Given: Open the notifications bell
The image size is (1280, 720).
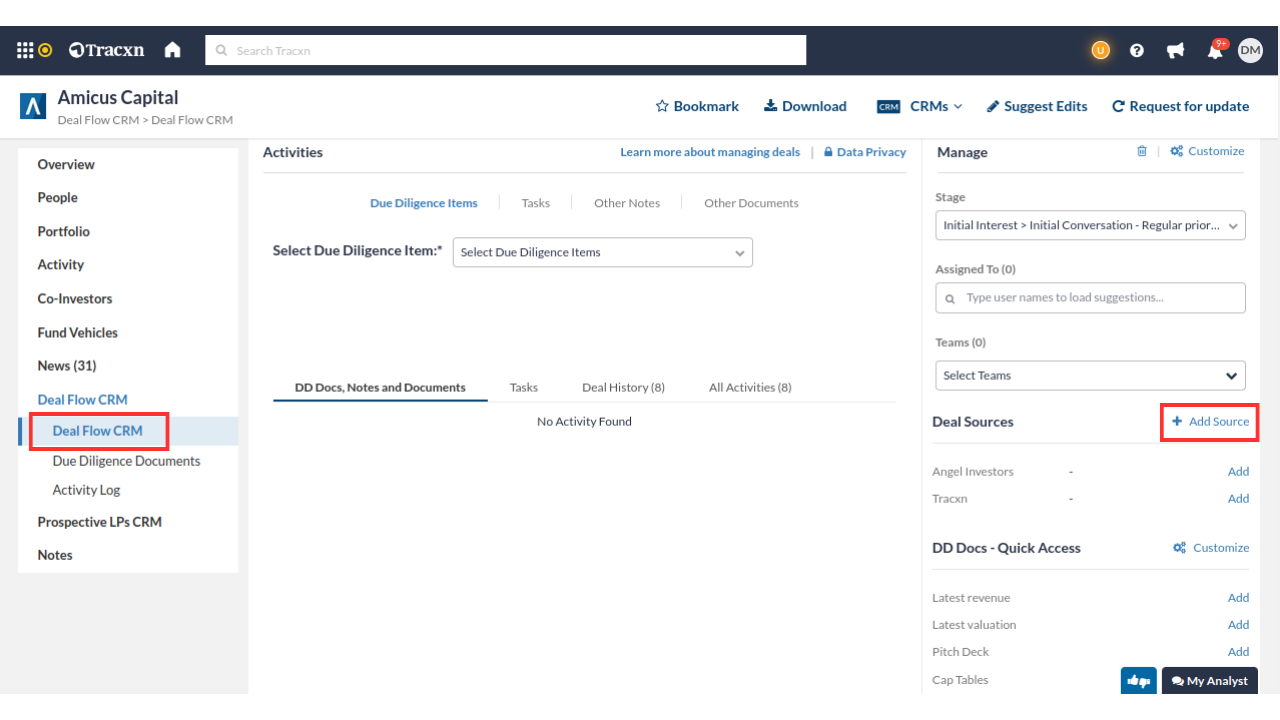Looking at the screenshot, I should (x=1215, y=51).
